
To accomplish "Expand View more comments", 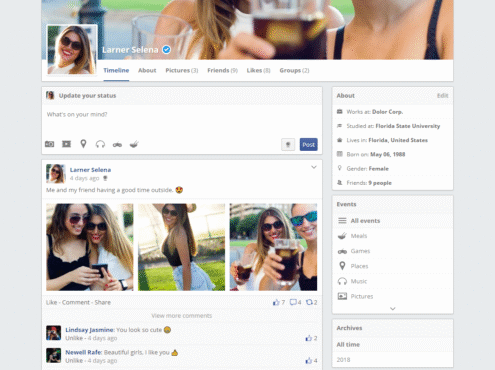I will point(182,316).
